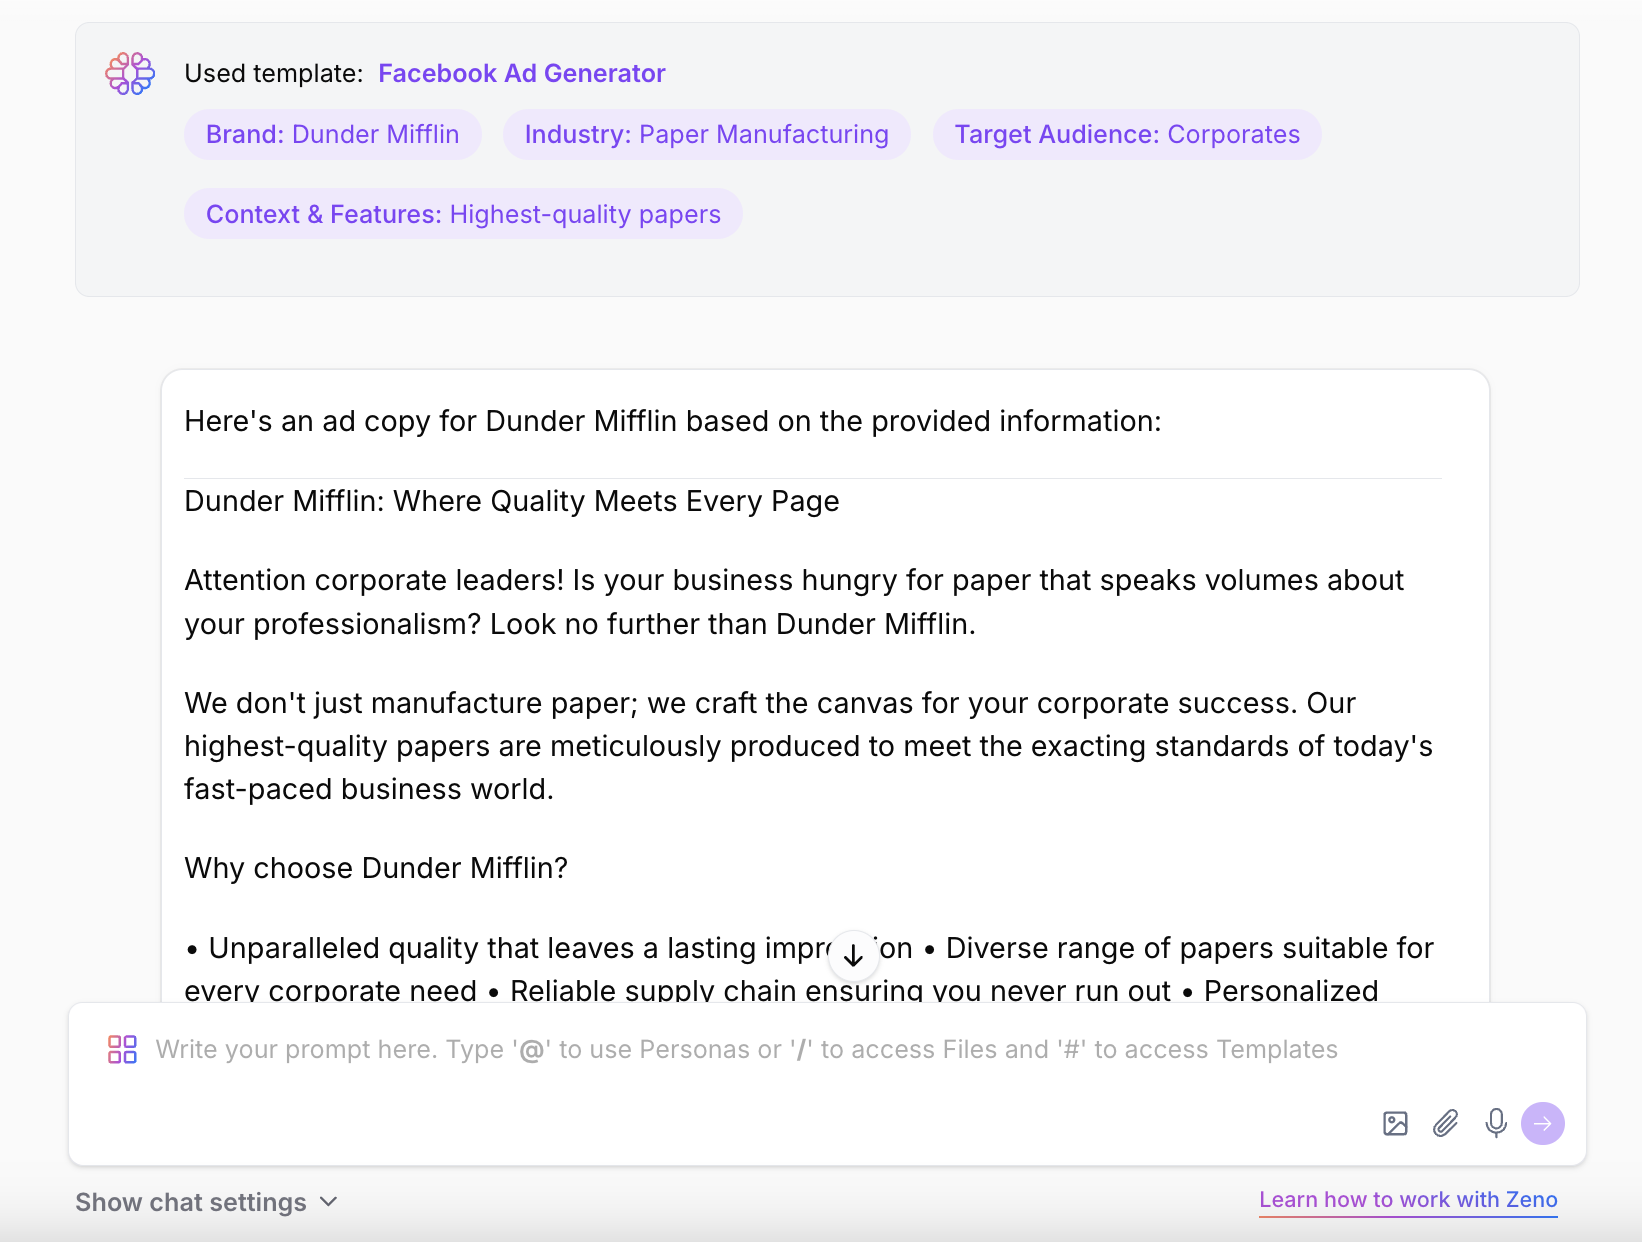
Task: Click the Target Audience: Corporates tag
Action: (1127, 134)
